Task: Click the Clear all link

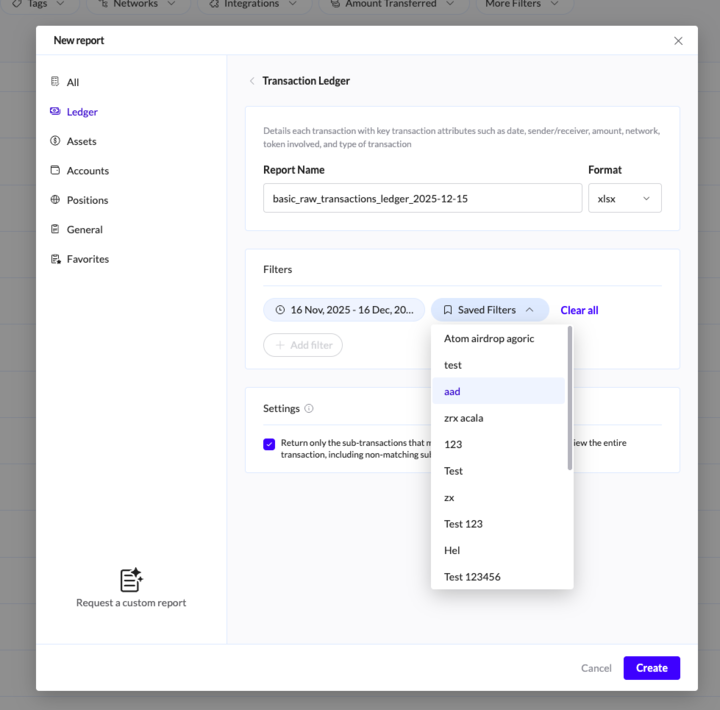Action: click(579, 310)
